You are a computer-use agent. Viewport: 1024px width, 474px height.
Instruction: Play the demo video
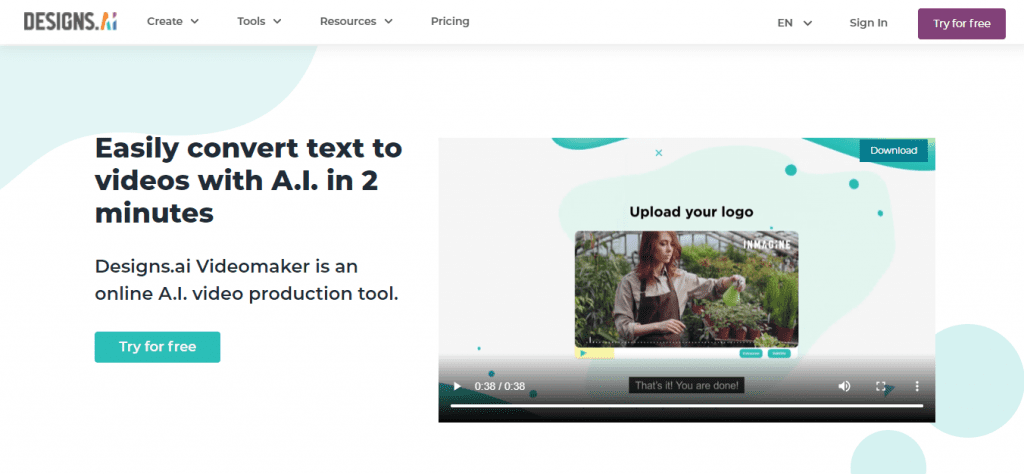[457, 386]
